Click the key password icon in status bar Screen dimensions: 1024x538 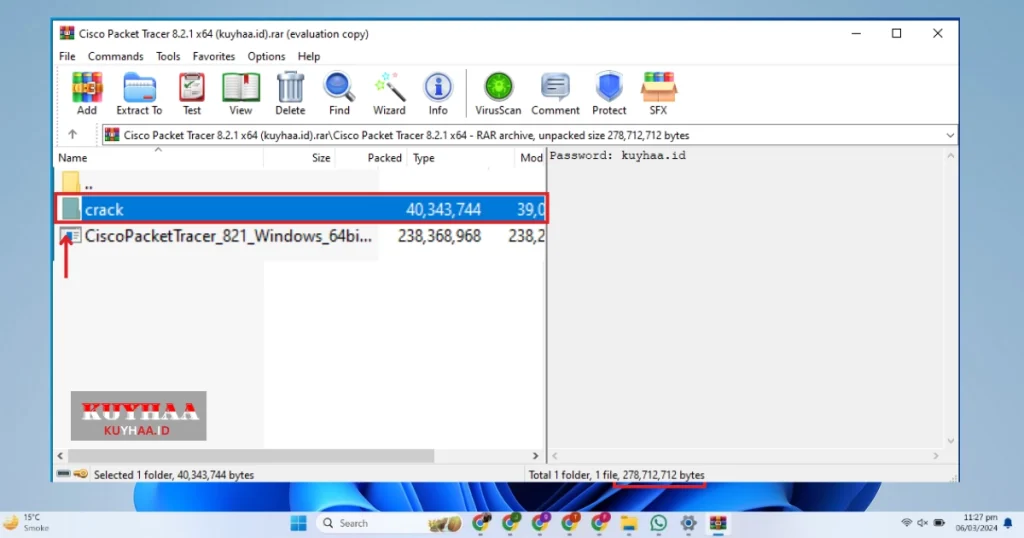[81, 474]
